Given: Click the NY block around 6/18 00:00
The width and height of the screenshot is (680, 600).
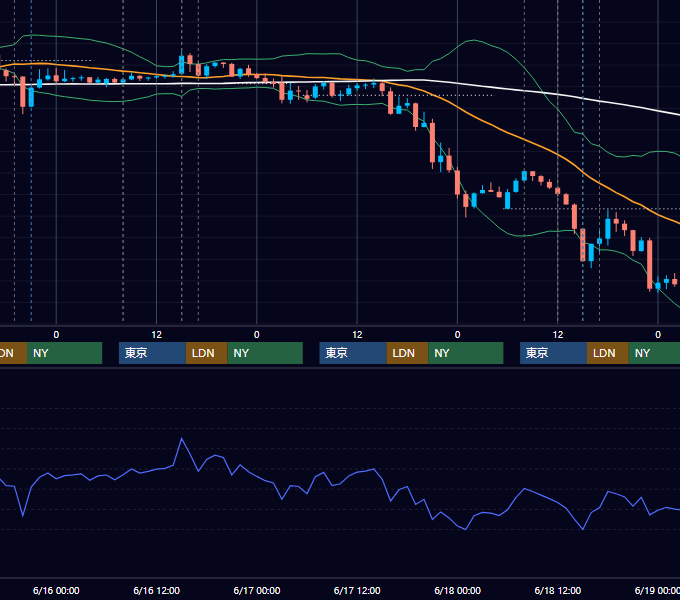Looking at the screenshot, I should point(466,353).
